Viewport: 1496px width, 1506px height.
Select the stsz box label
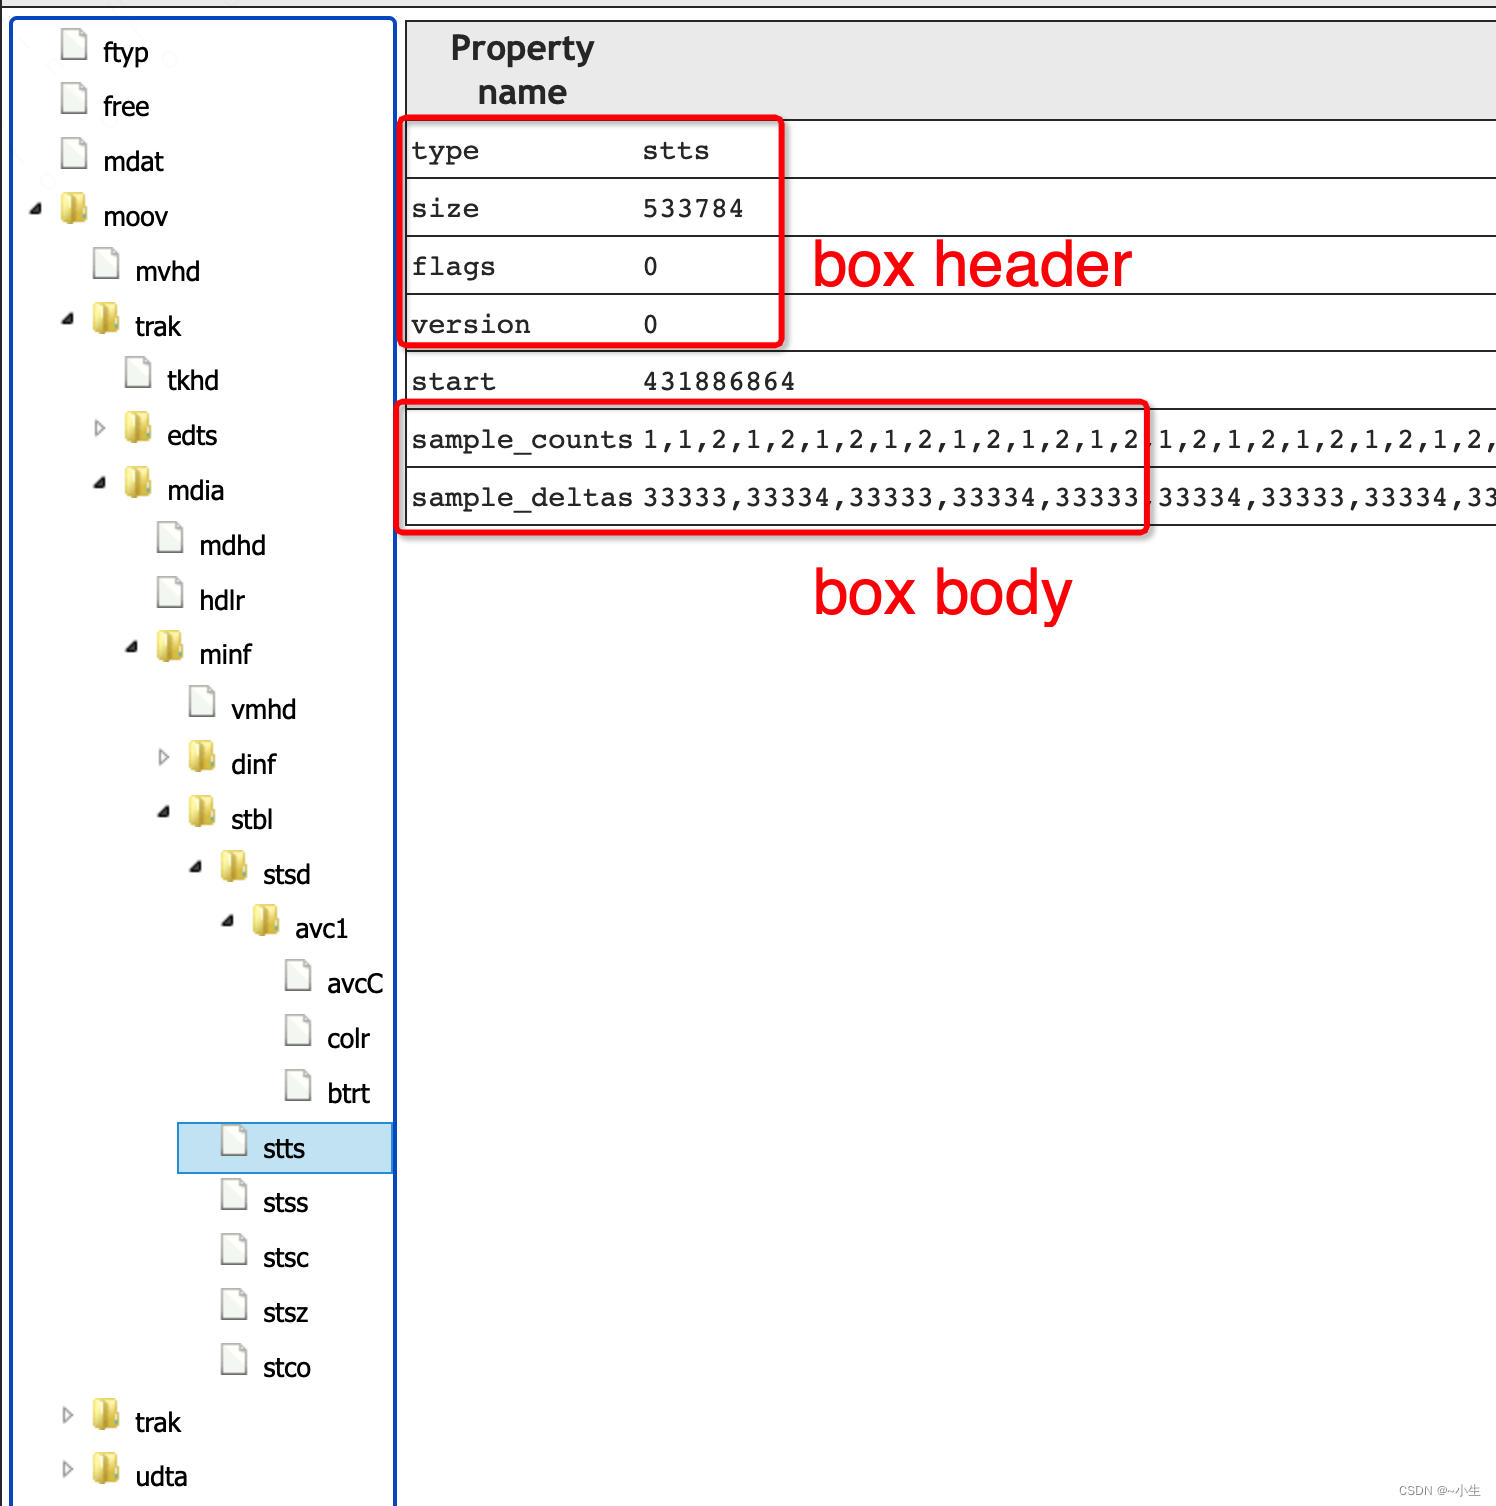point(285,1312)
